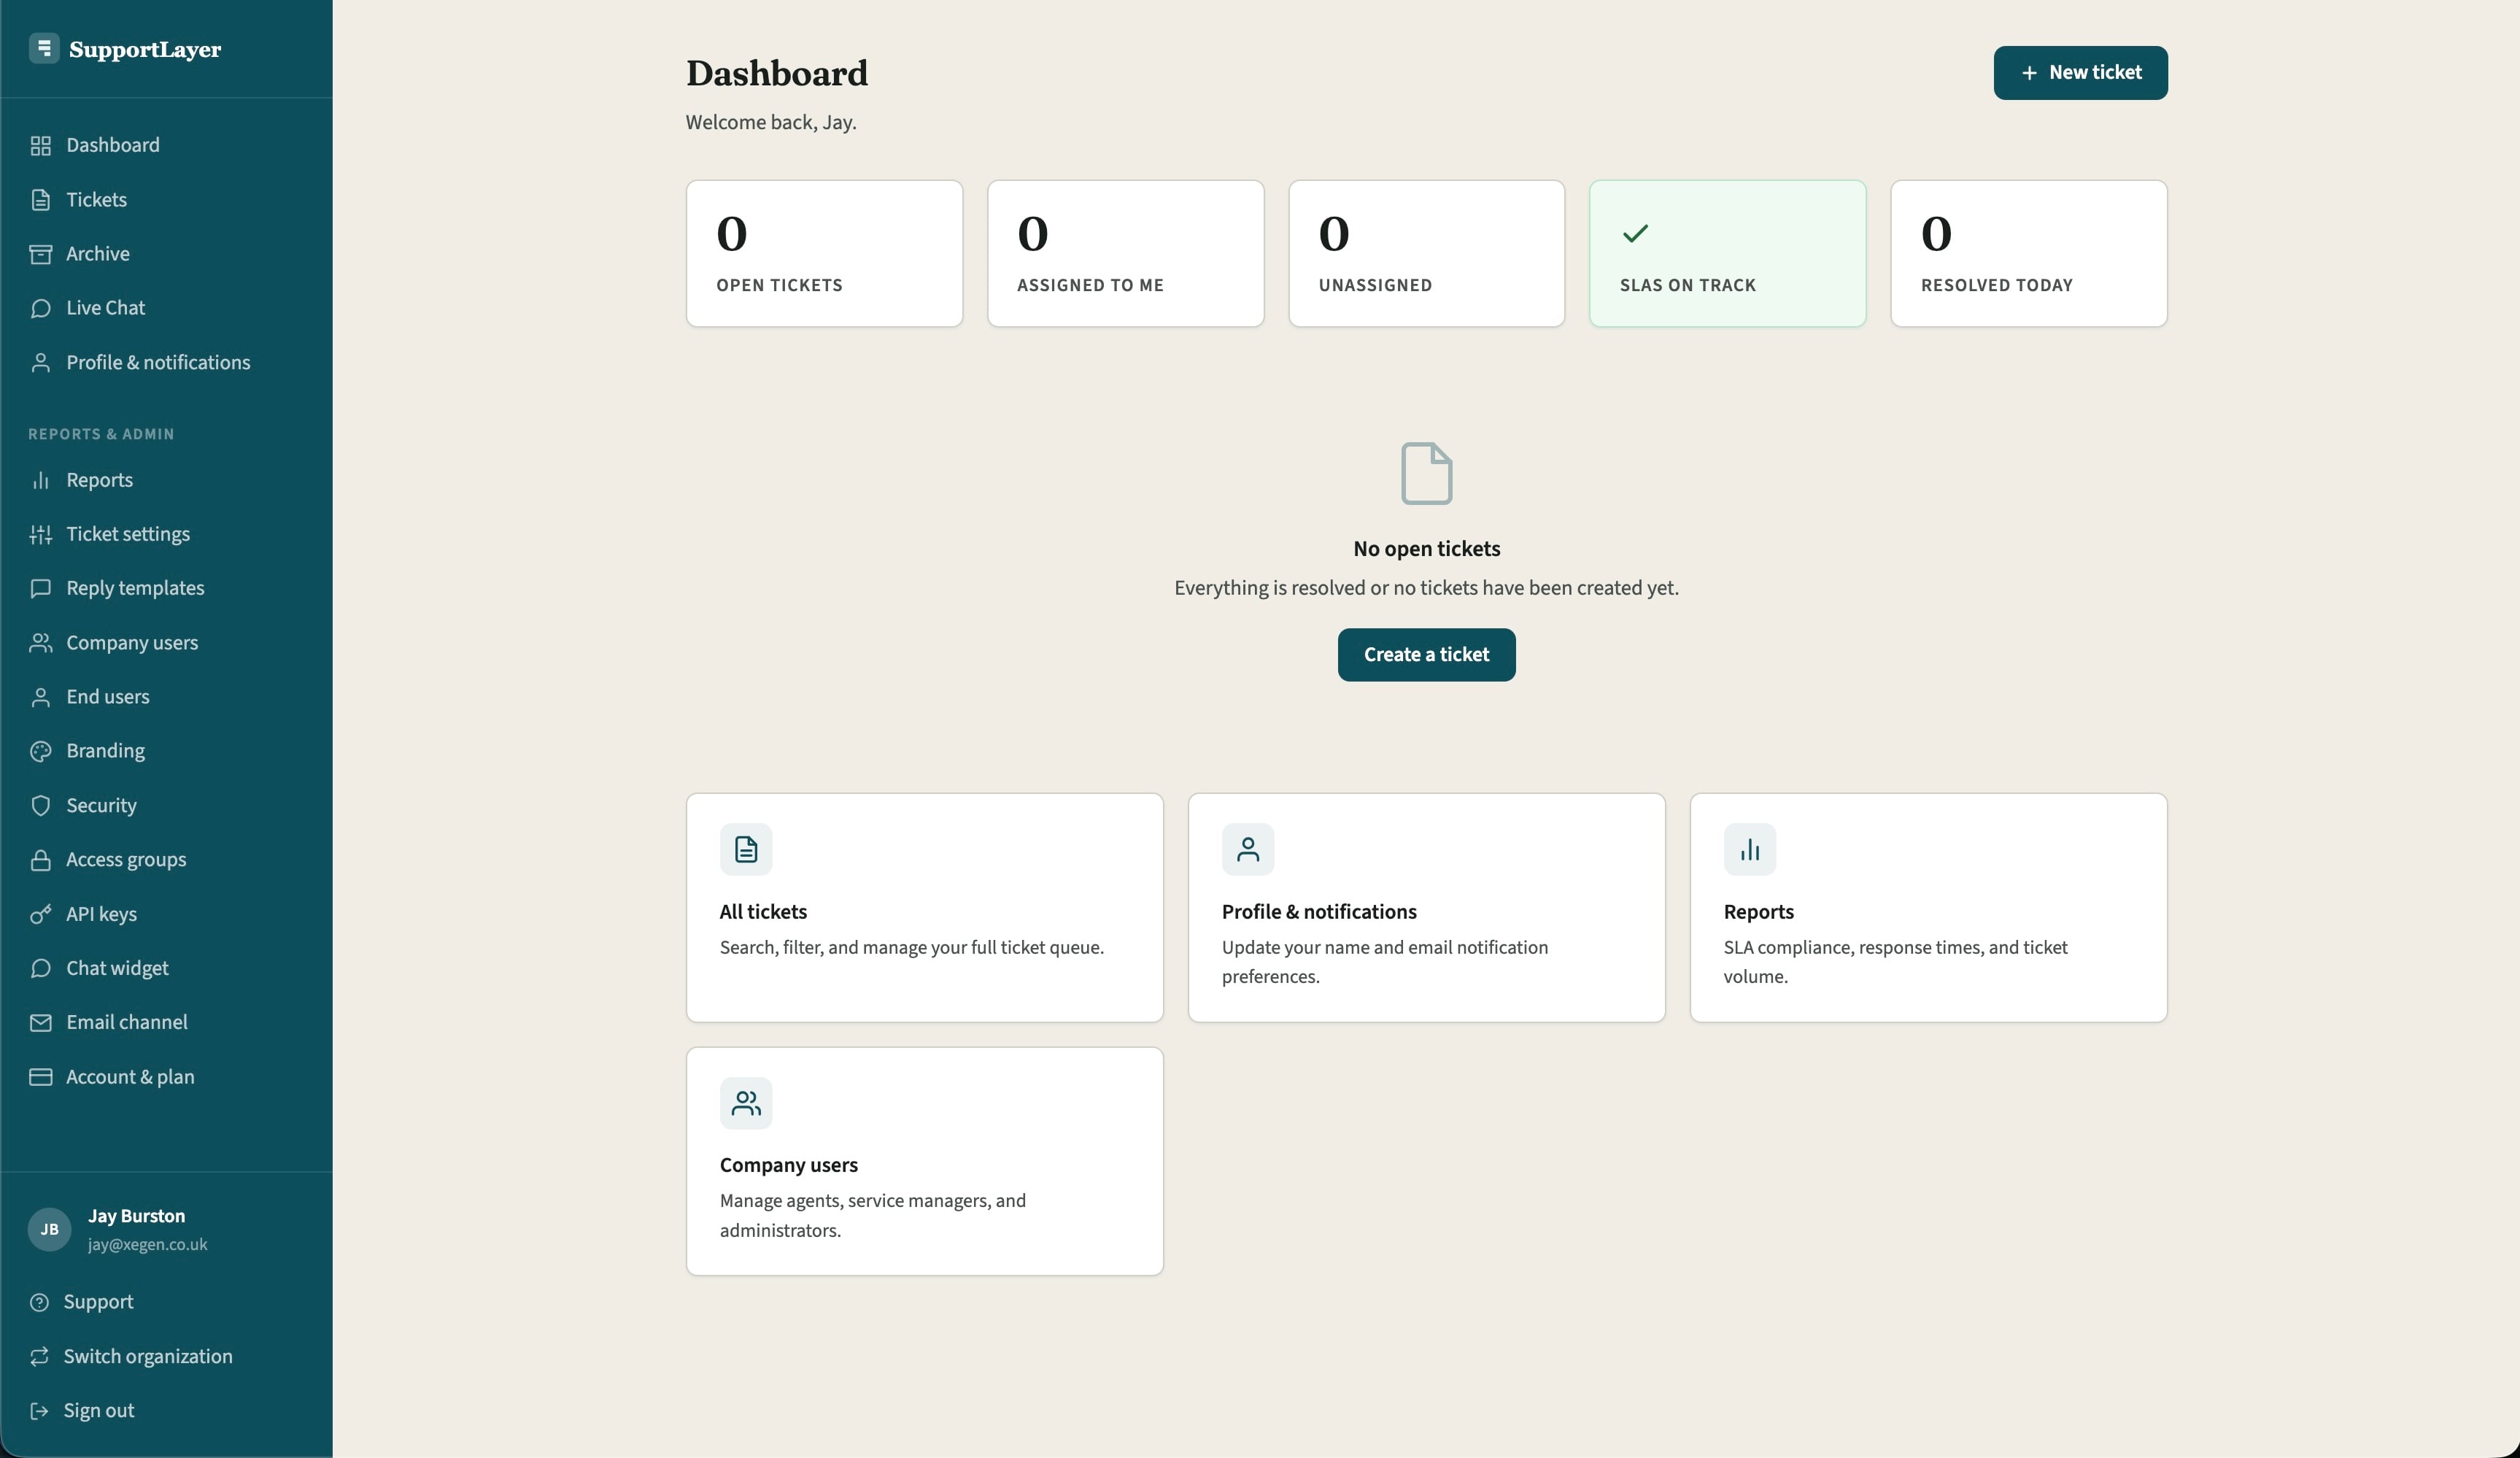The width and height of the screenshot is (2520, 1458).
Task: Click the Branding palette icon
Action: click(40, 751)
